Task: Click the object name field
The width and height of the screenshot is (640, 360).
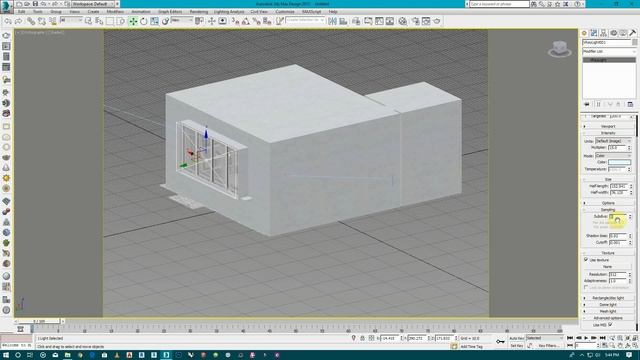Action: 607,42
